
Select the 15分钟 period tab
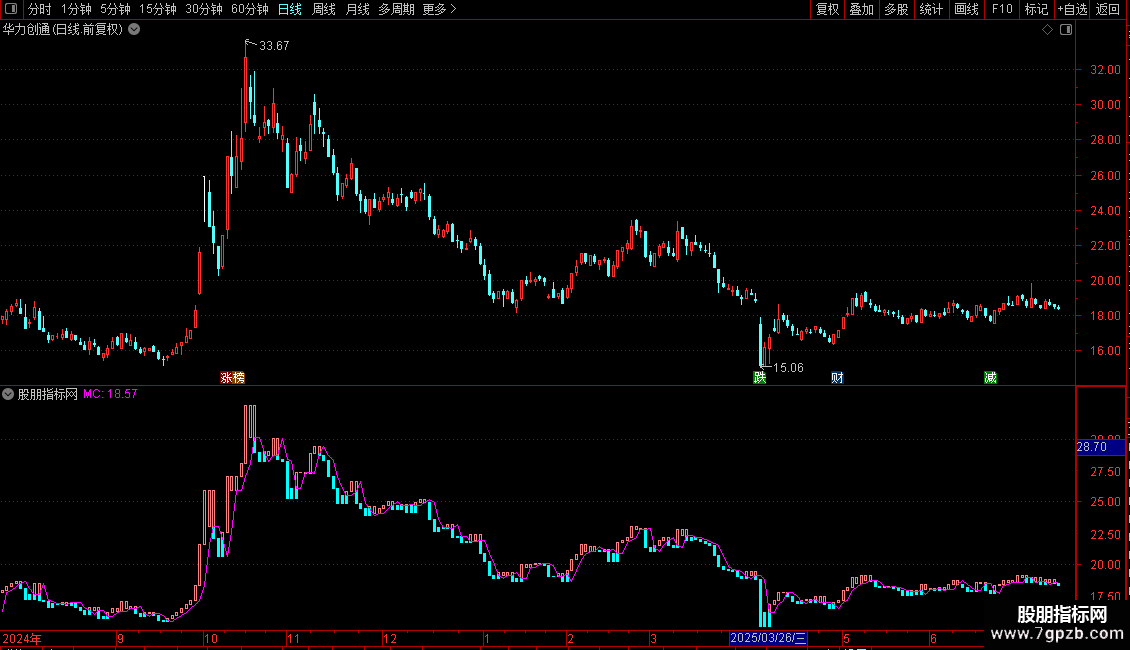click(157, 9)
